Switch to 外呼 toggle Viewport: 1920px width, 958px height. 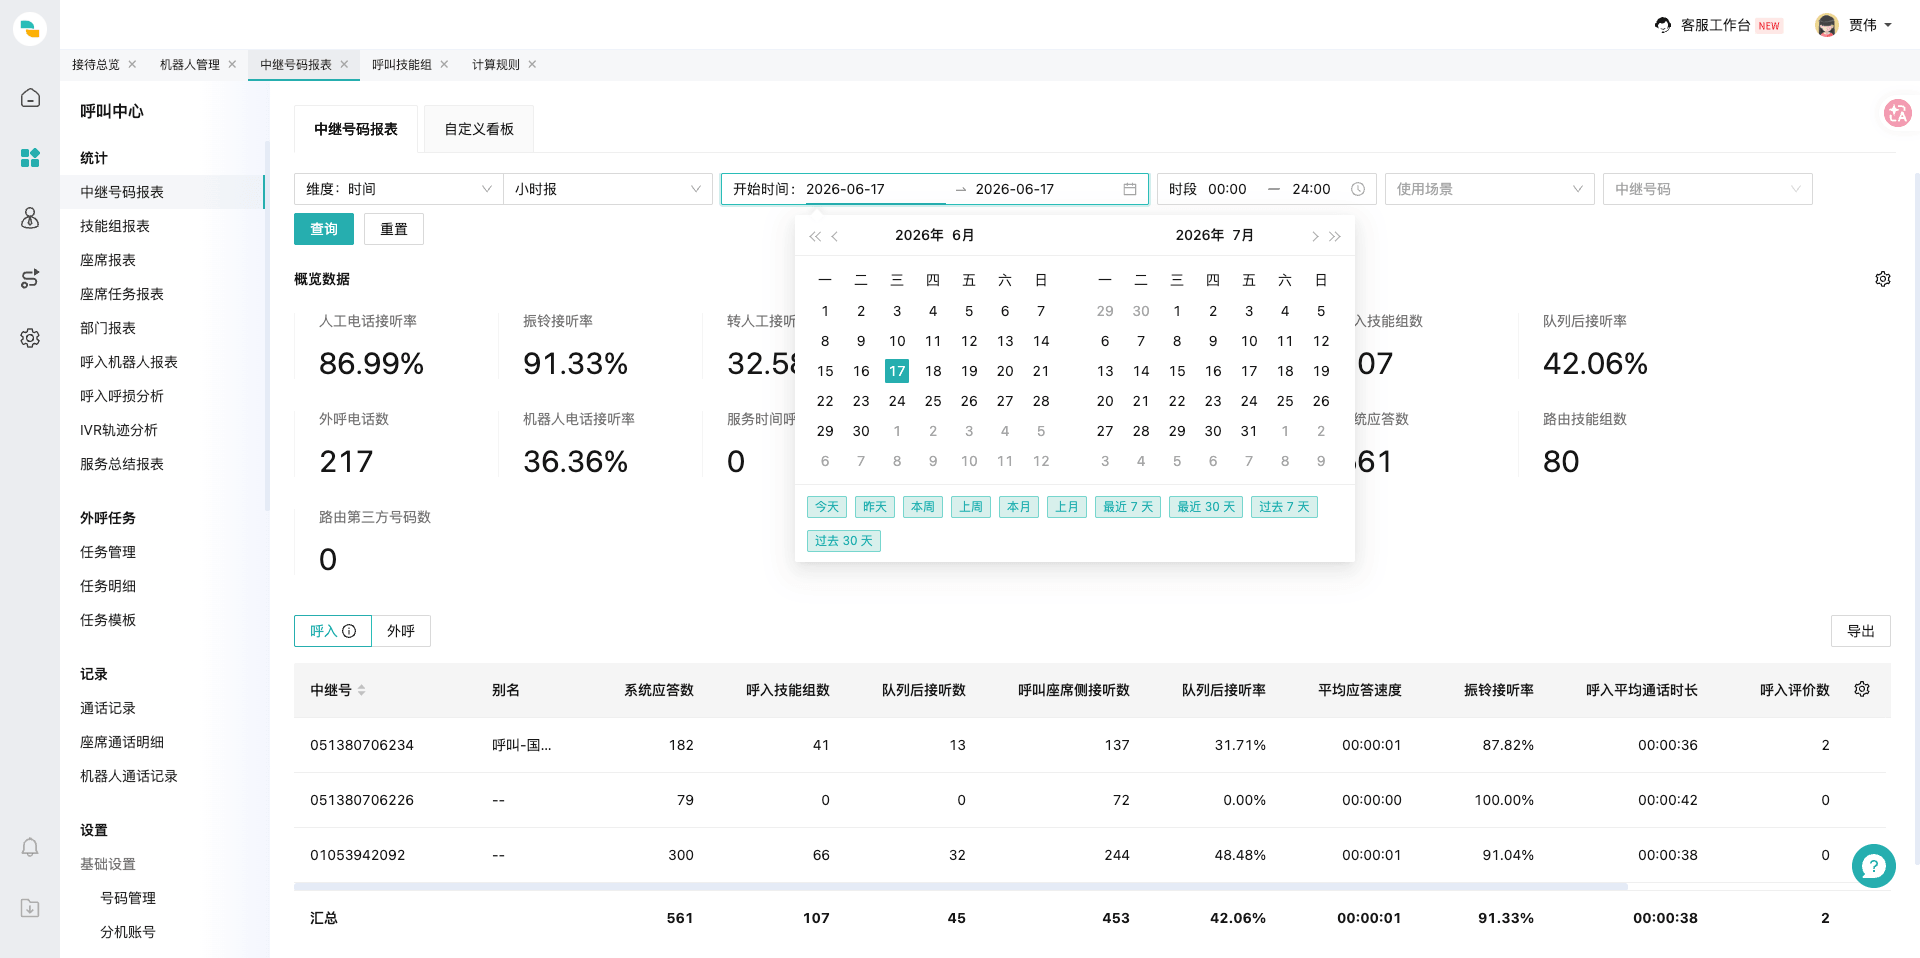point(401,631)
